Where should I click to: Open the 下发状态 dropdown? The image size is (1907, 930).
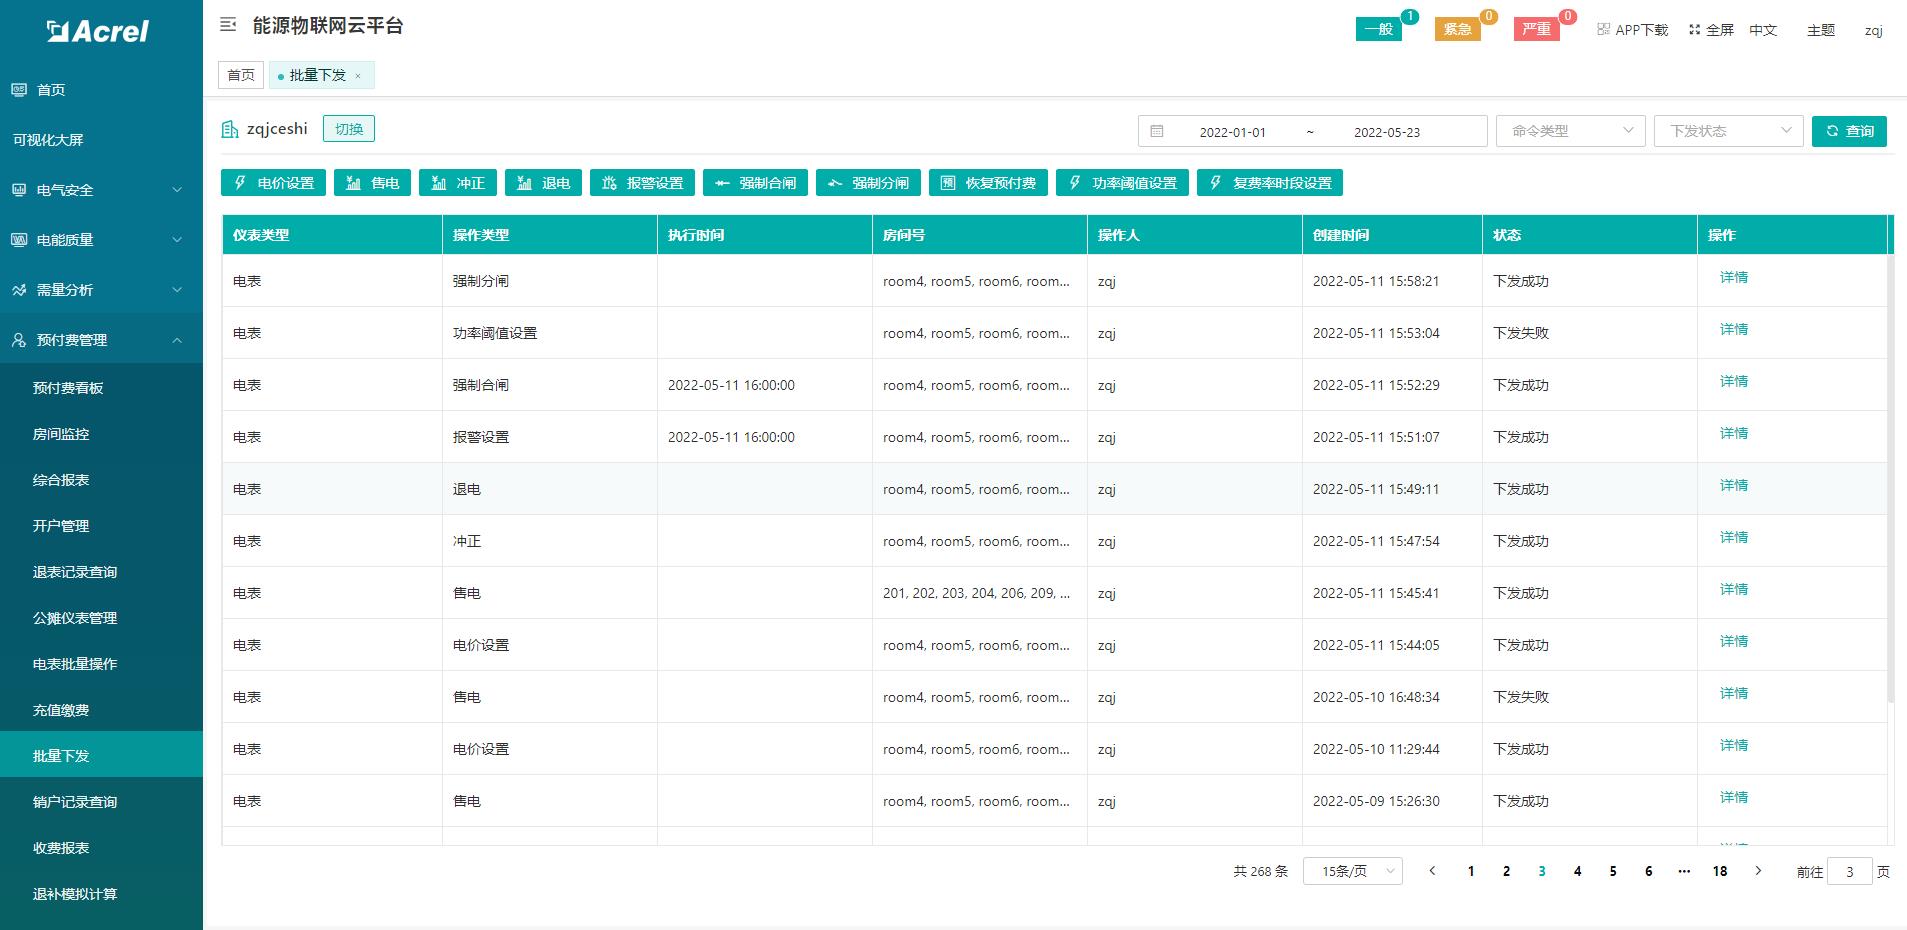click(1728, 131)
